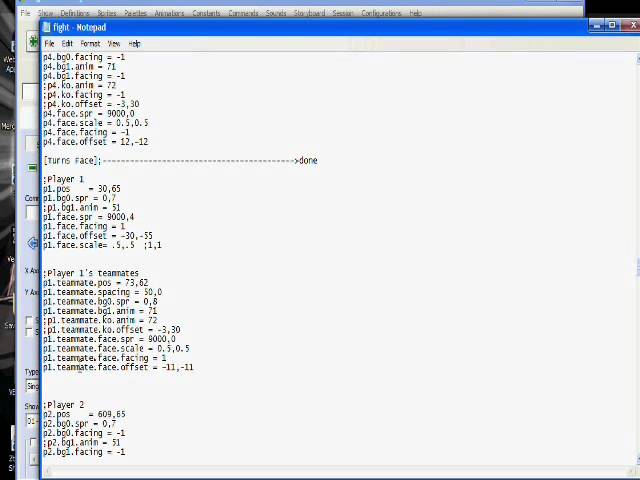
Task: Open Notepad's Help menu
Action: [134, 44]
